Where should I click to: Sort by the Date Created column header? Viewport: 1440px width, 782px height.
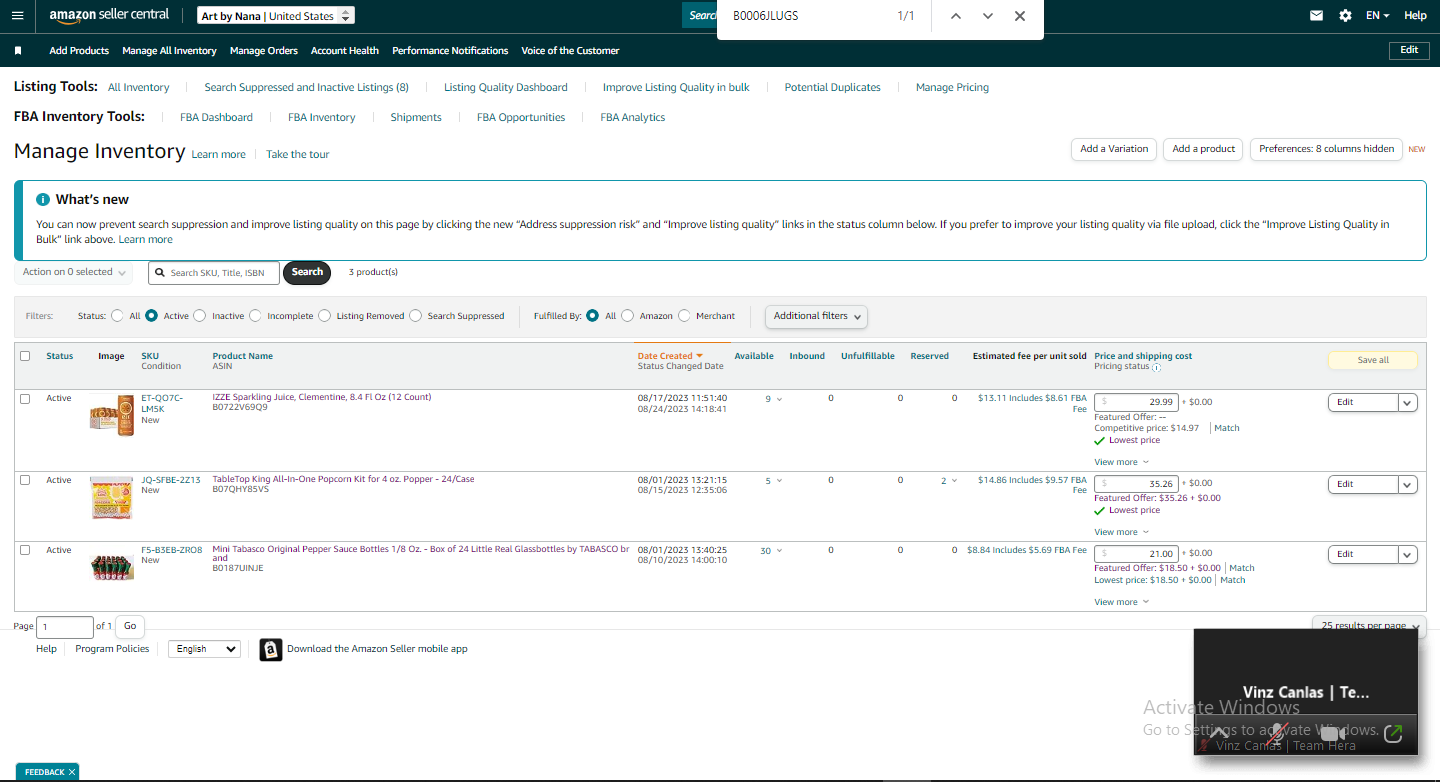coord(670,356)
